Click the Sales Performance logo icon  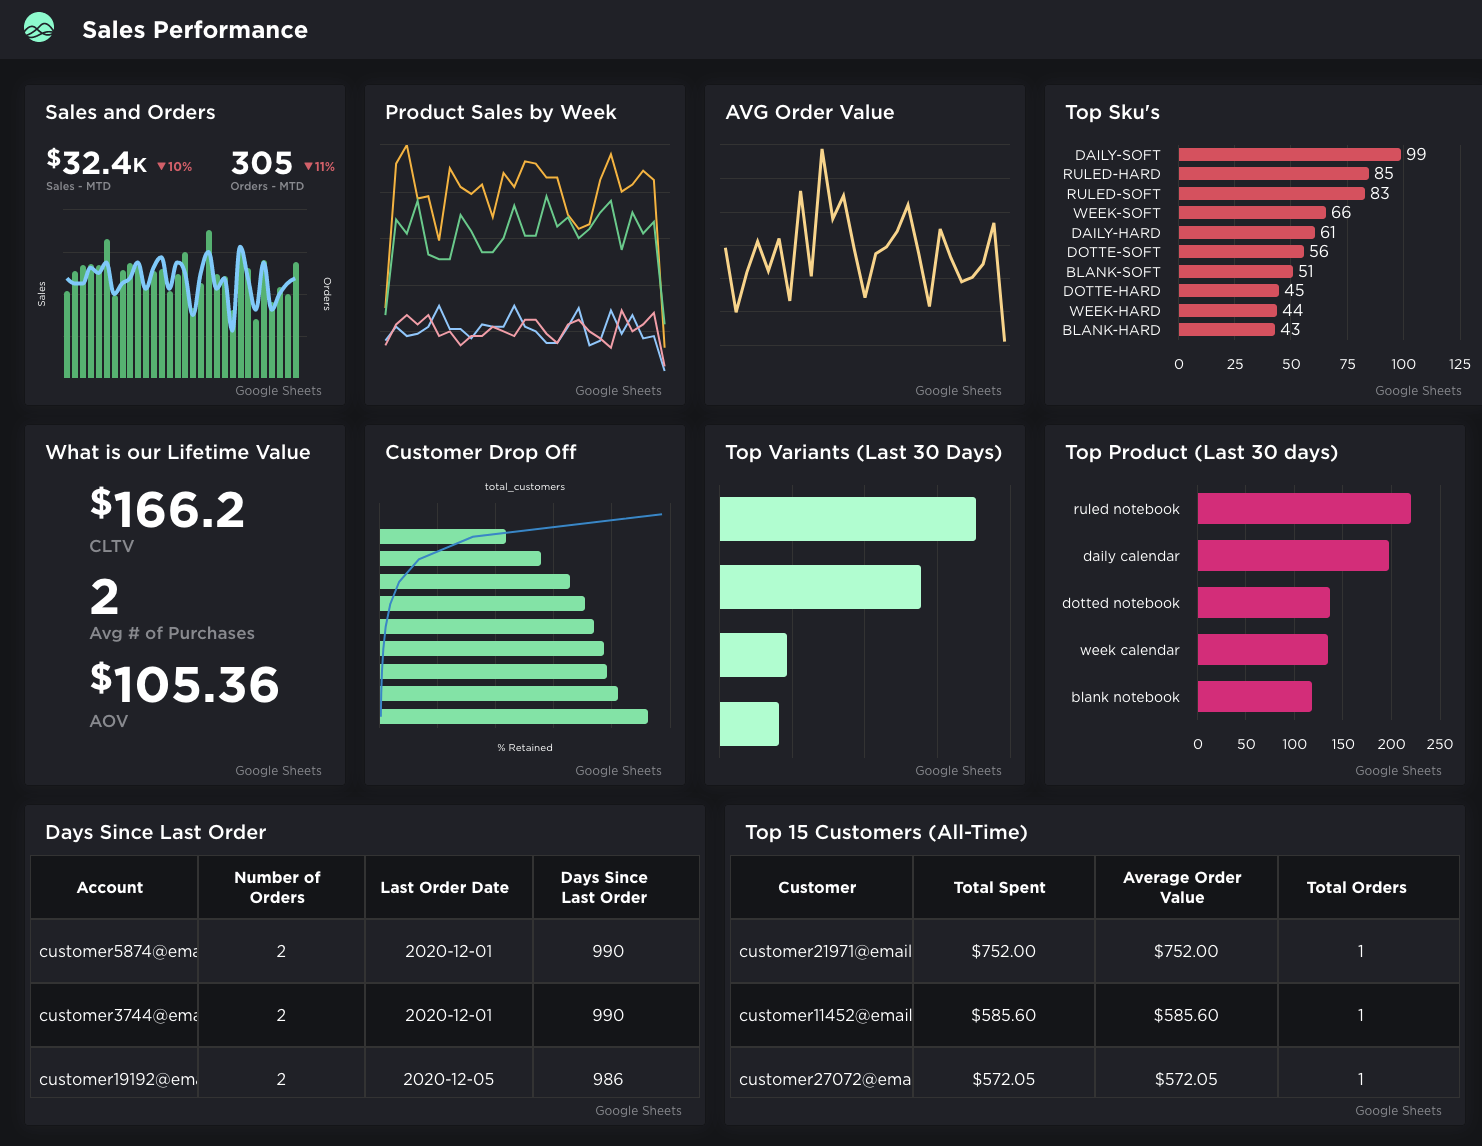pyautogui.click(x=37, y=29)
